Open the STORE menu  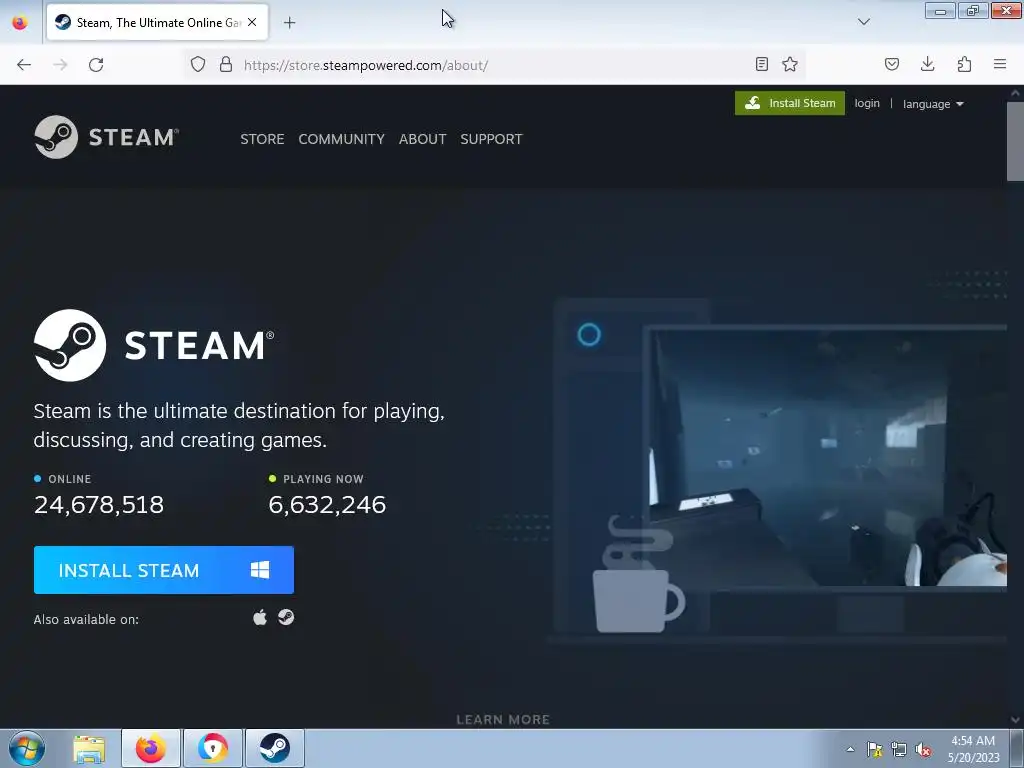262,139
